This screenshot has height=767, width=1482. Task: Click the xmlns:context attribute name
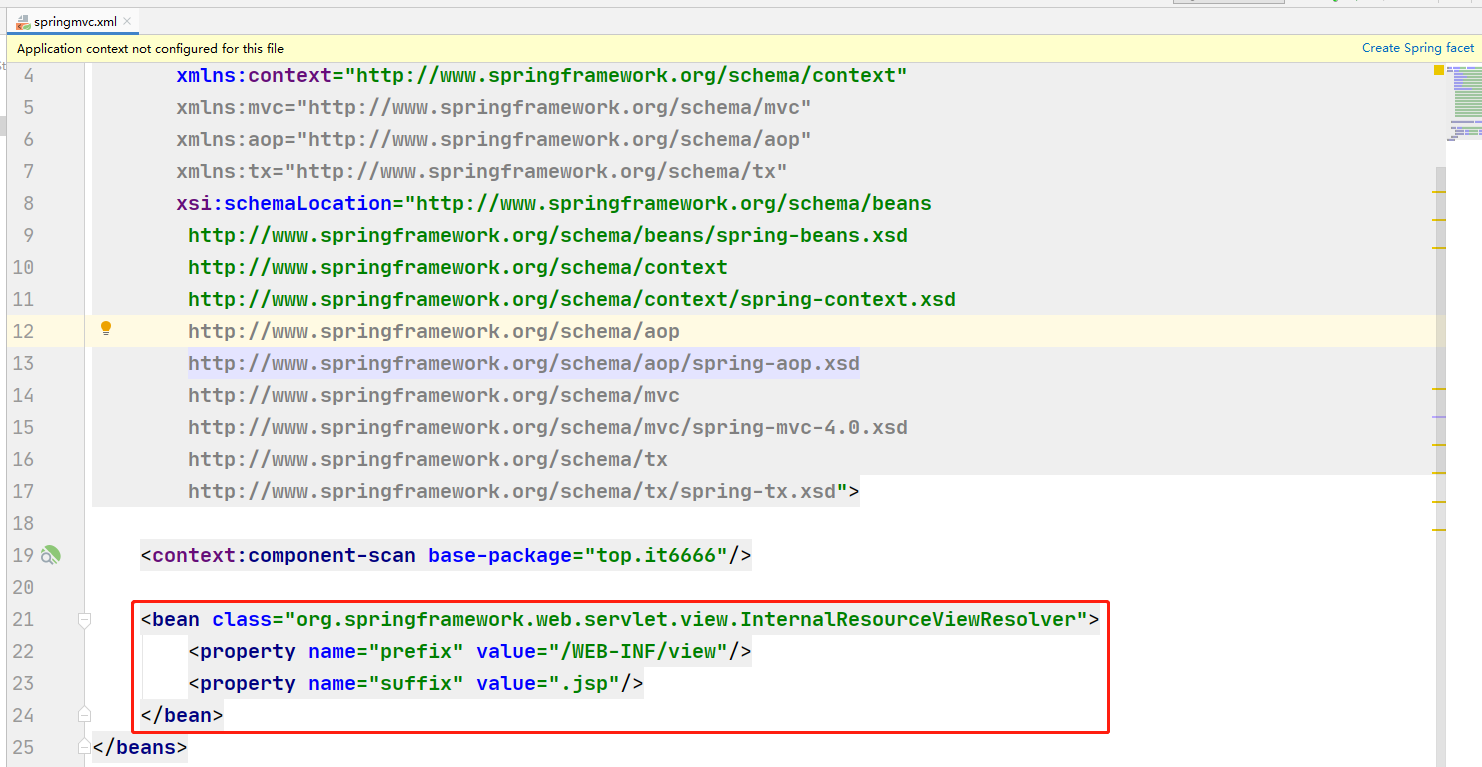coord(254,75)
